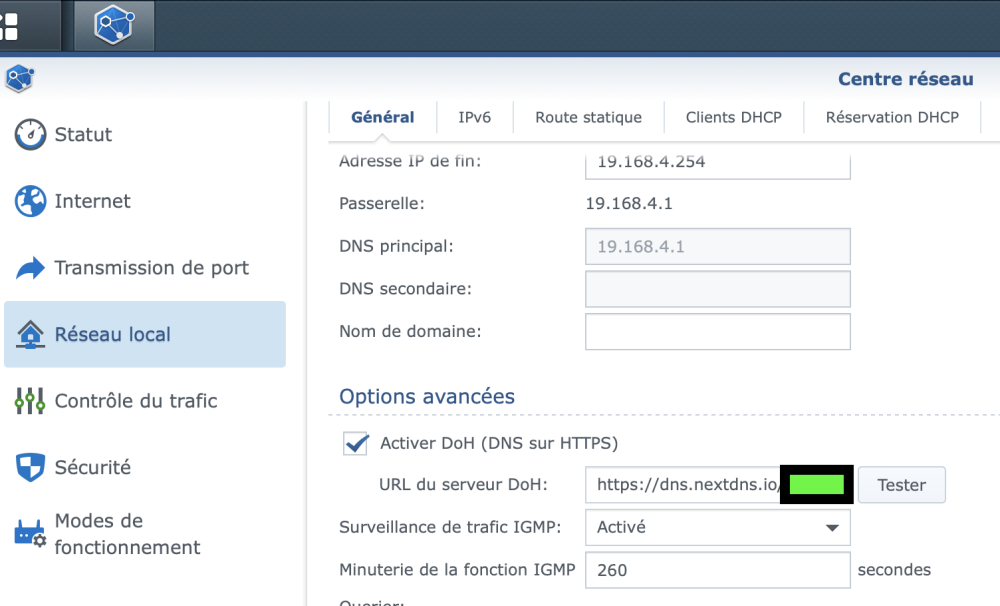1000x606 pixels.
Task: Click the Statut gauge icon
Action: (x=30, y=135)
